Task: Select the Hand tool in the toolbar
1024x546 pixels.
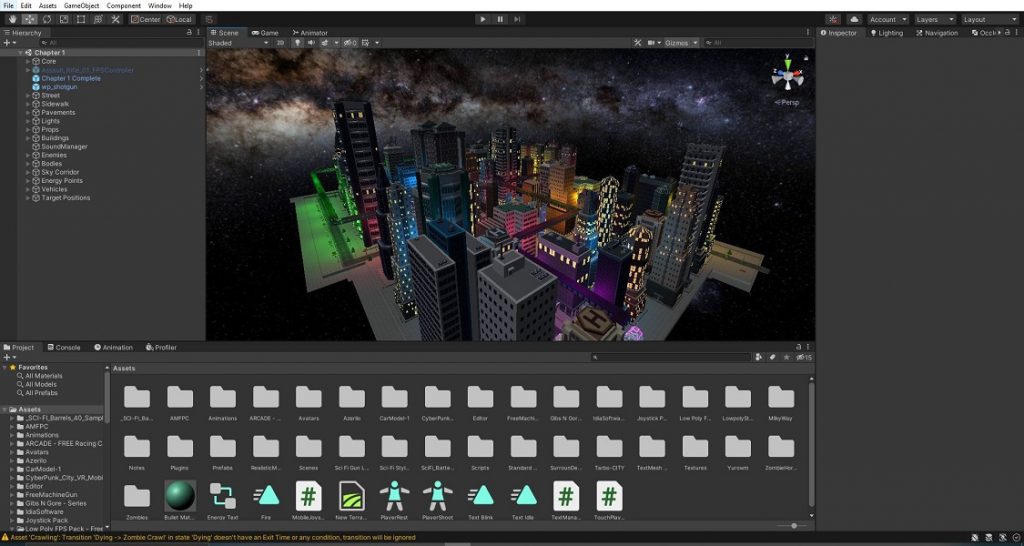Action: pos(12,20)
